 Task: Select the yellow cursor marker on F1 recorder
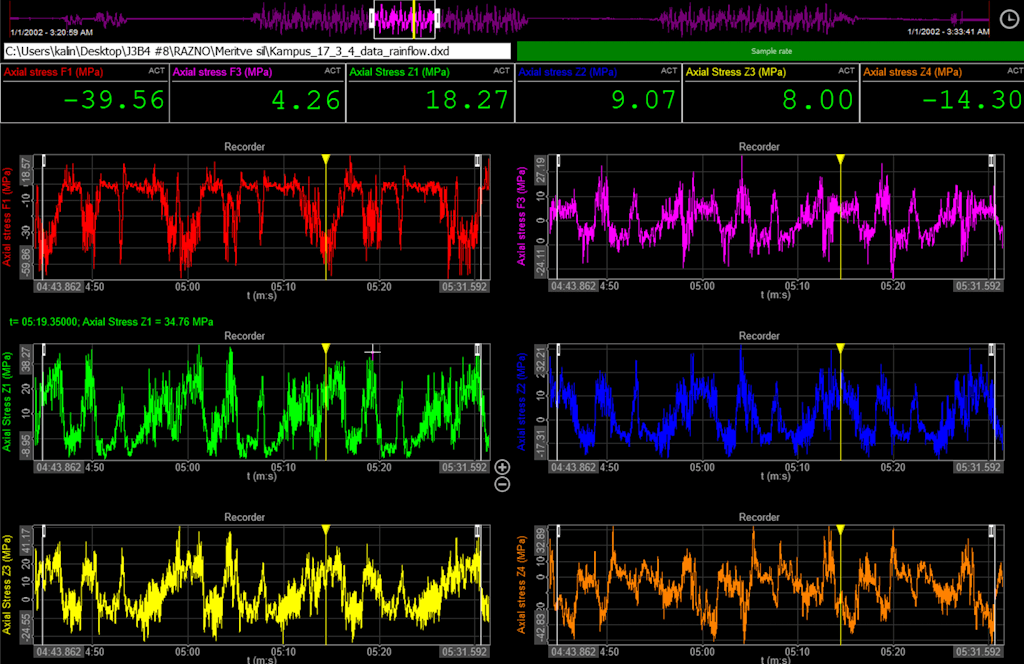point(325,159)
